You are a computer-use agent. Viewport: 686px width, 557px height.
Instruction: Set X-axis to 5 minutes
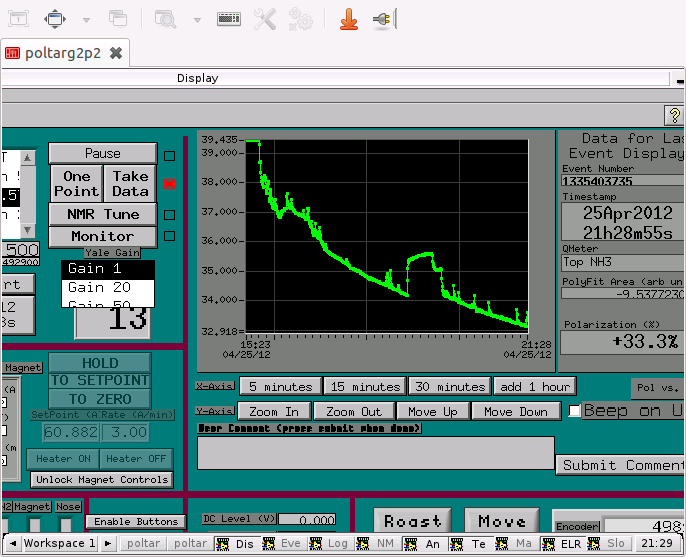point(280,387)
